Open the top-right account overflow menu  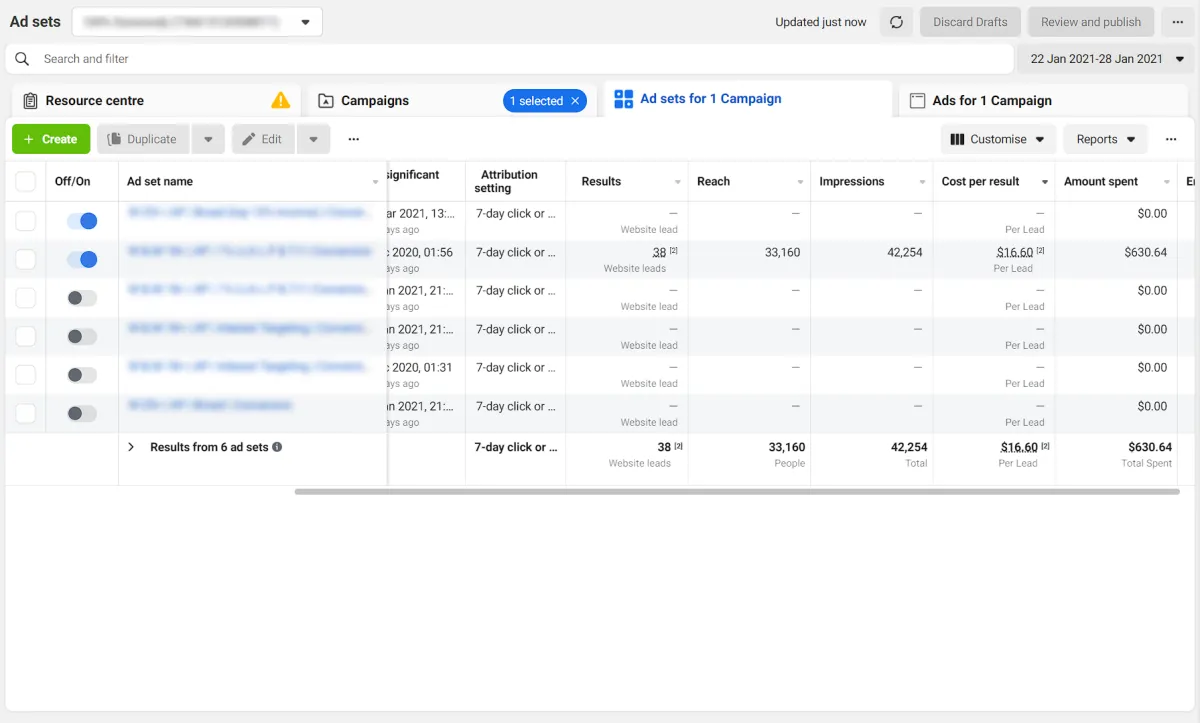point(1177,22)
